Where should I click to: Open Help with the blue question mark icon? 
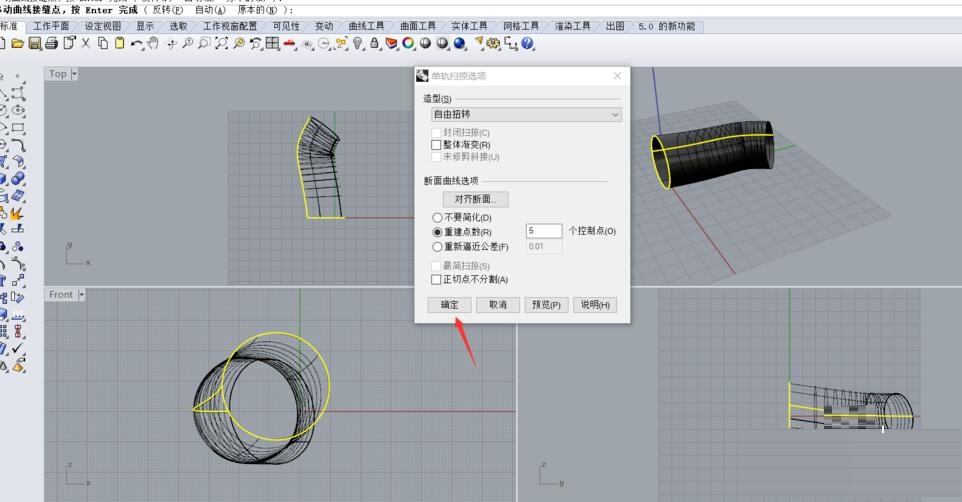528,44
